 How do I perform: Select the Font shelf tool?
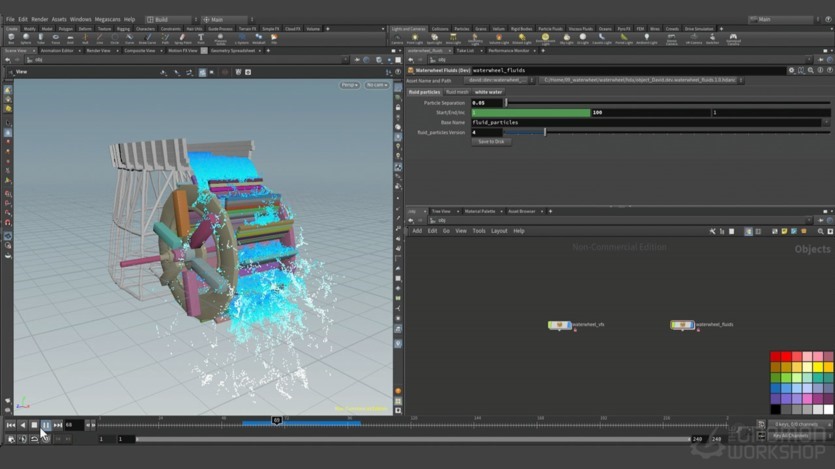click(x=201, y=38)
